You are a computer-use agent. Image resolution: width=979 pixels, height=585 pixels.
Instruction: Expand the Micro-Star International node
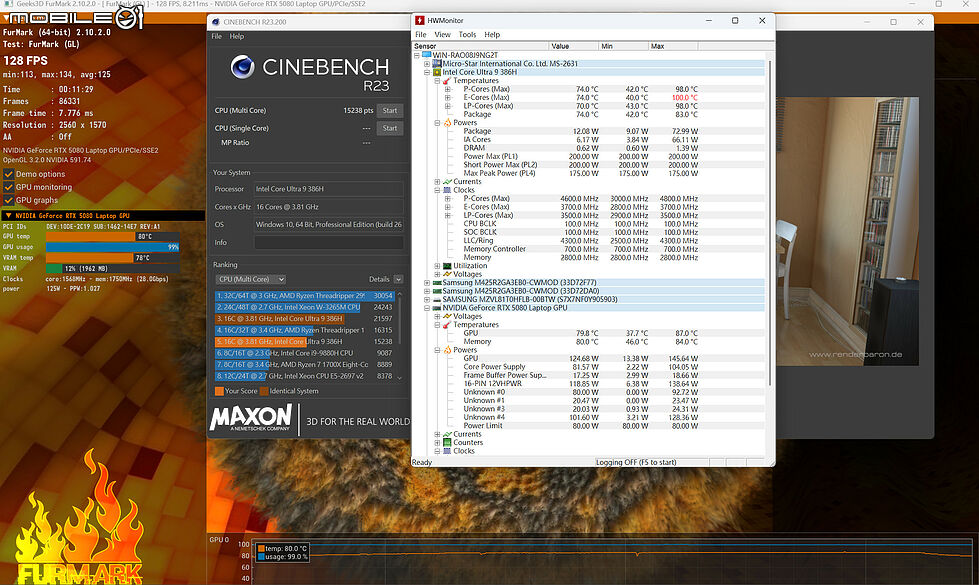point(427,64)
